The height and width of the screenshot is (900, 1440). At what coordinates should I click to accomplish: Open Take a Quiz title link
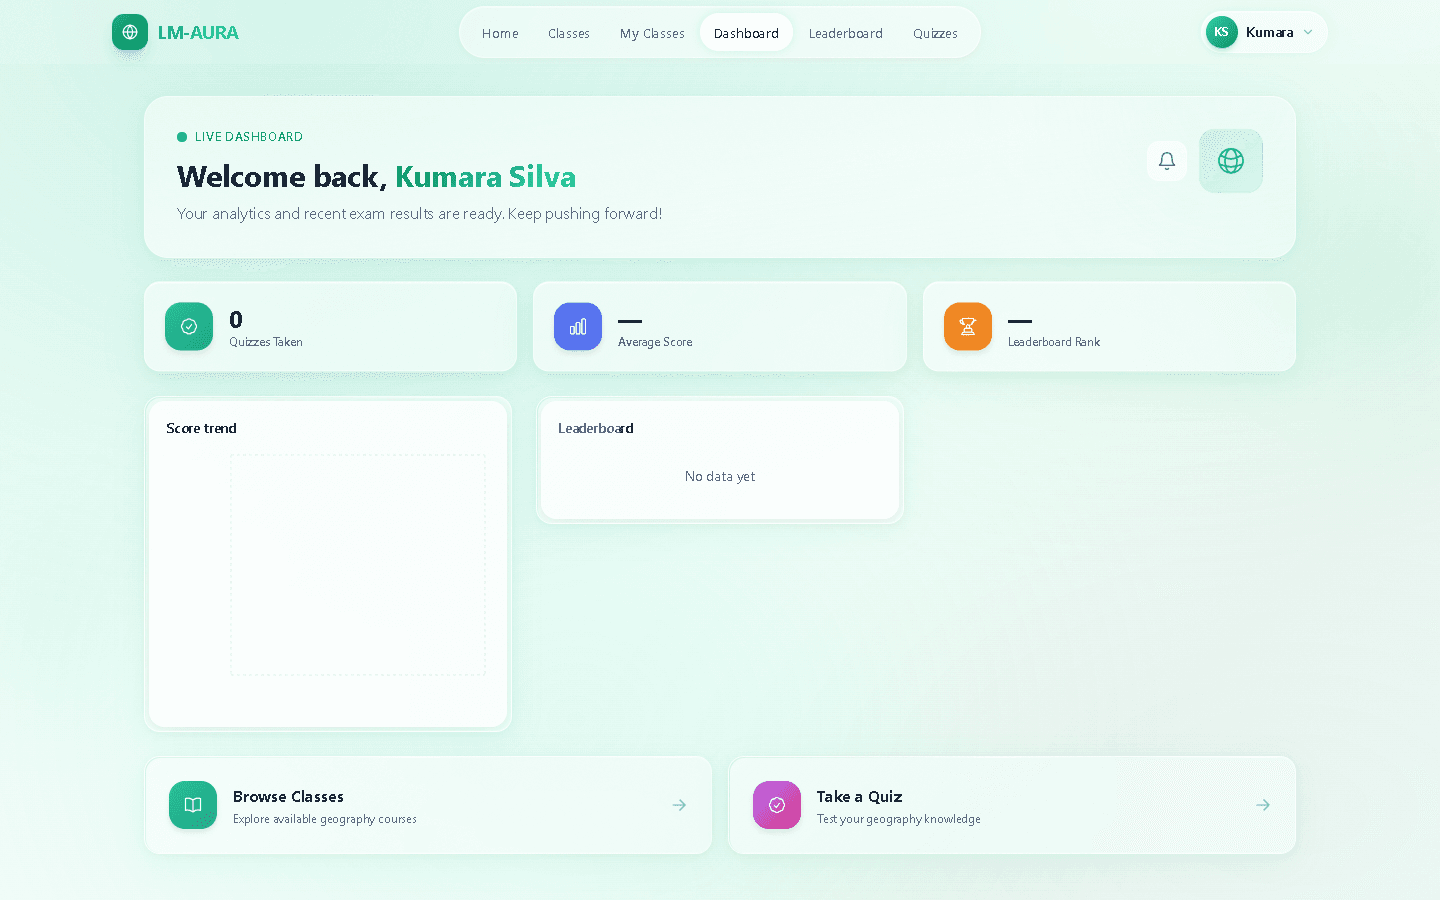859,797
